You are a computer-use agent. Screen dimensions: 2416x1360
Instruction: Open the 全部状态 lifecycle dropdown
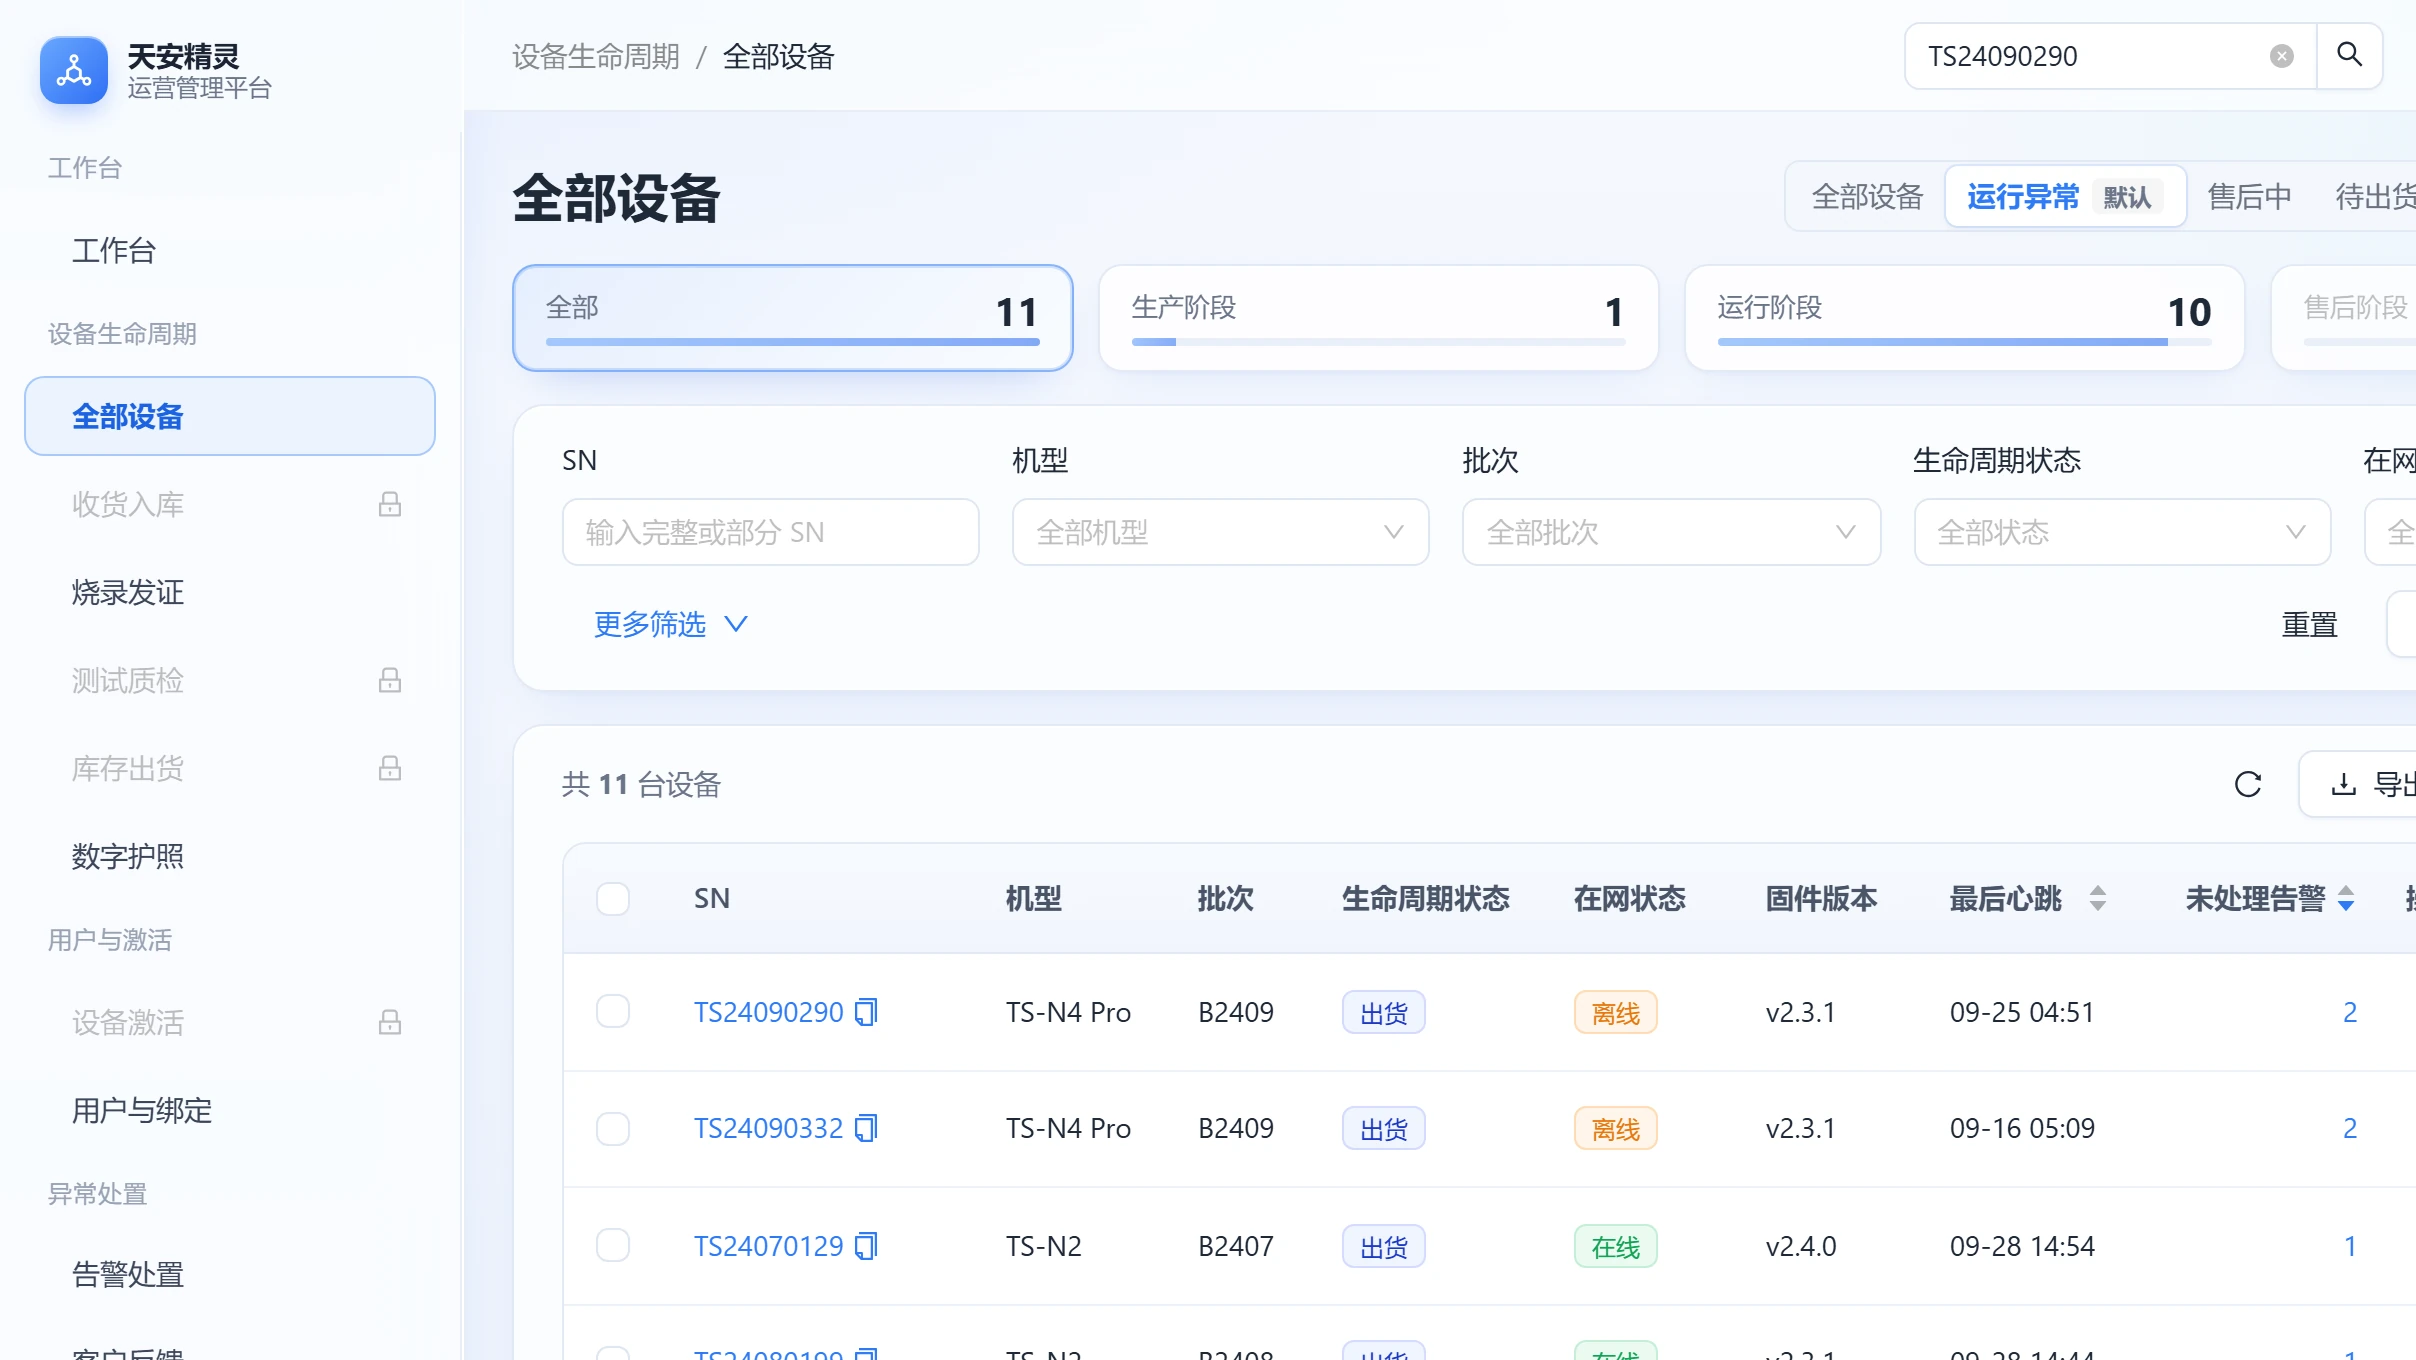(x=2122, y=532)
